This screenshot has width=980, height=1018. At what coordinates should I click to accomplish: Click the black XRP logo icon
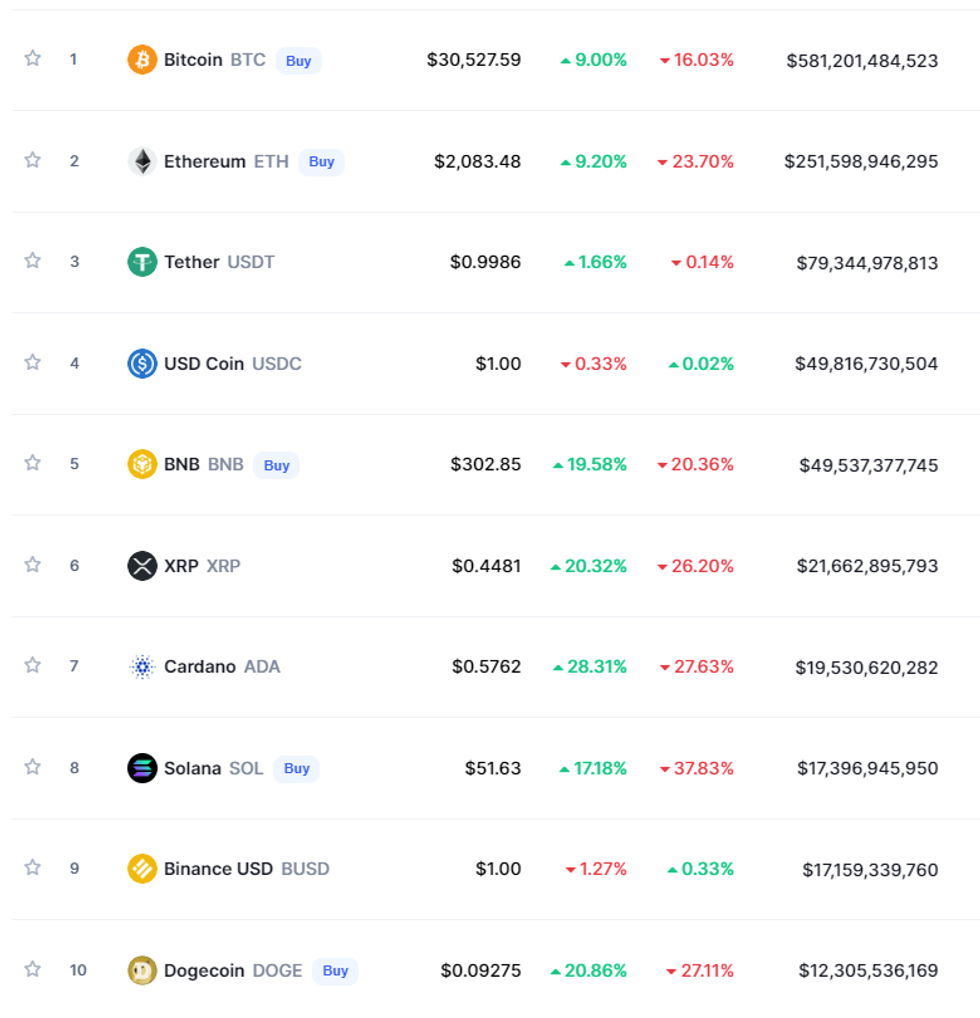[x=142, y=566]
